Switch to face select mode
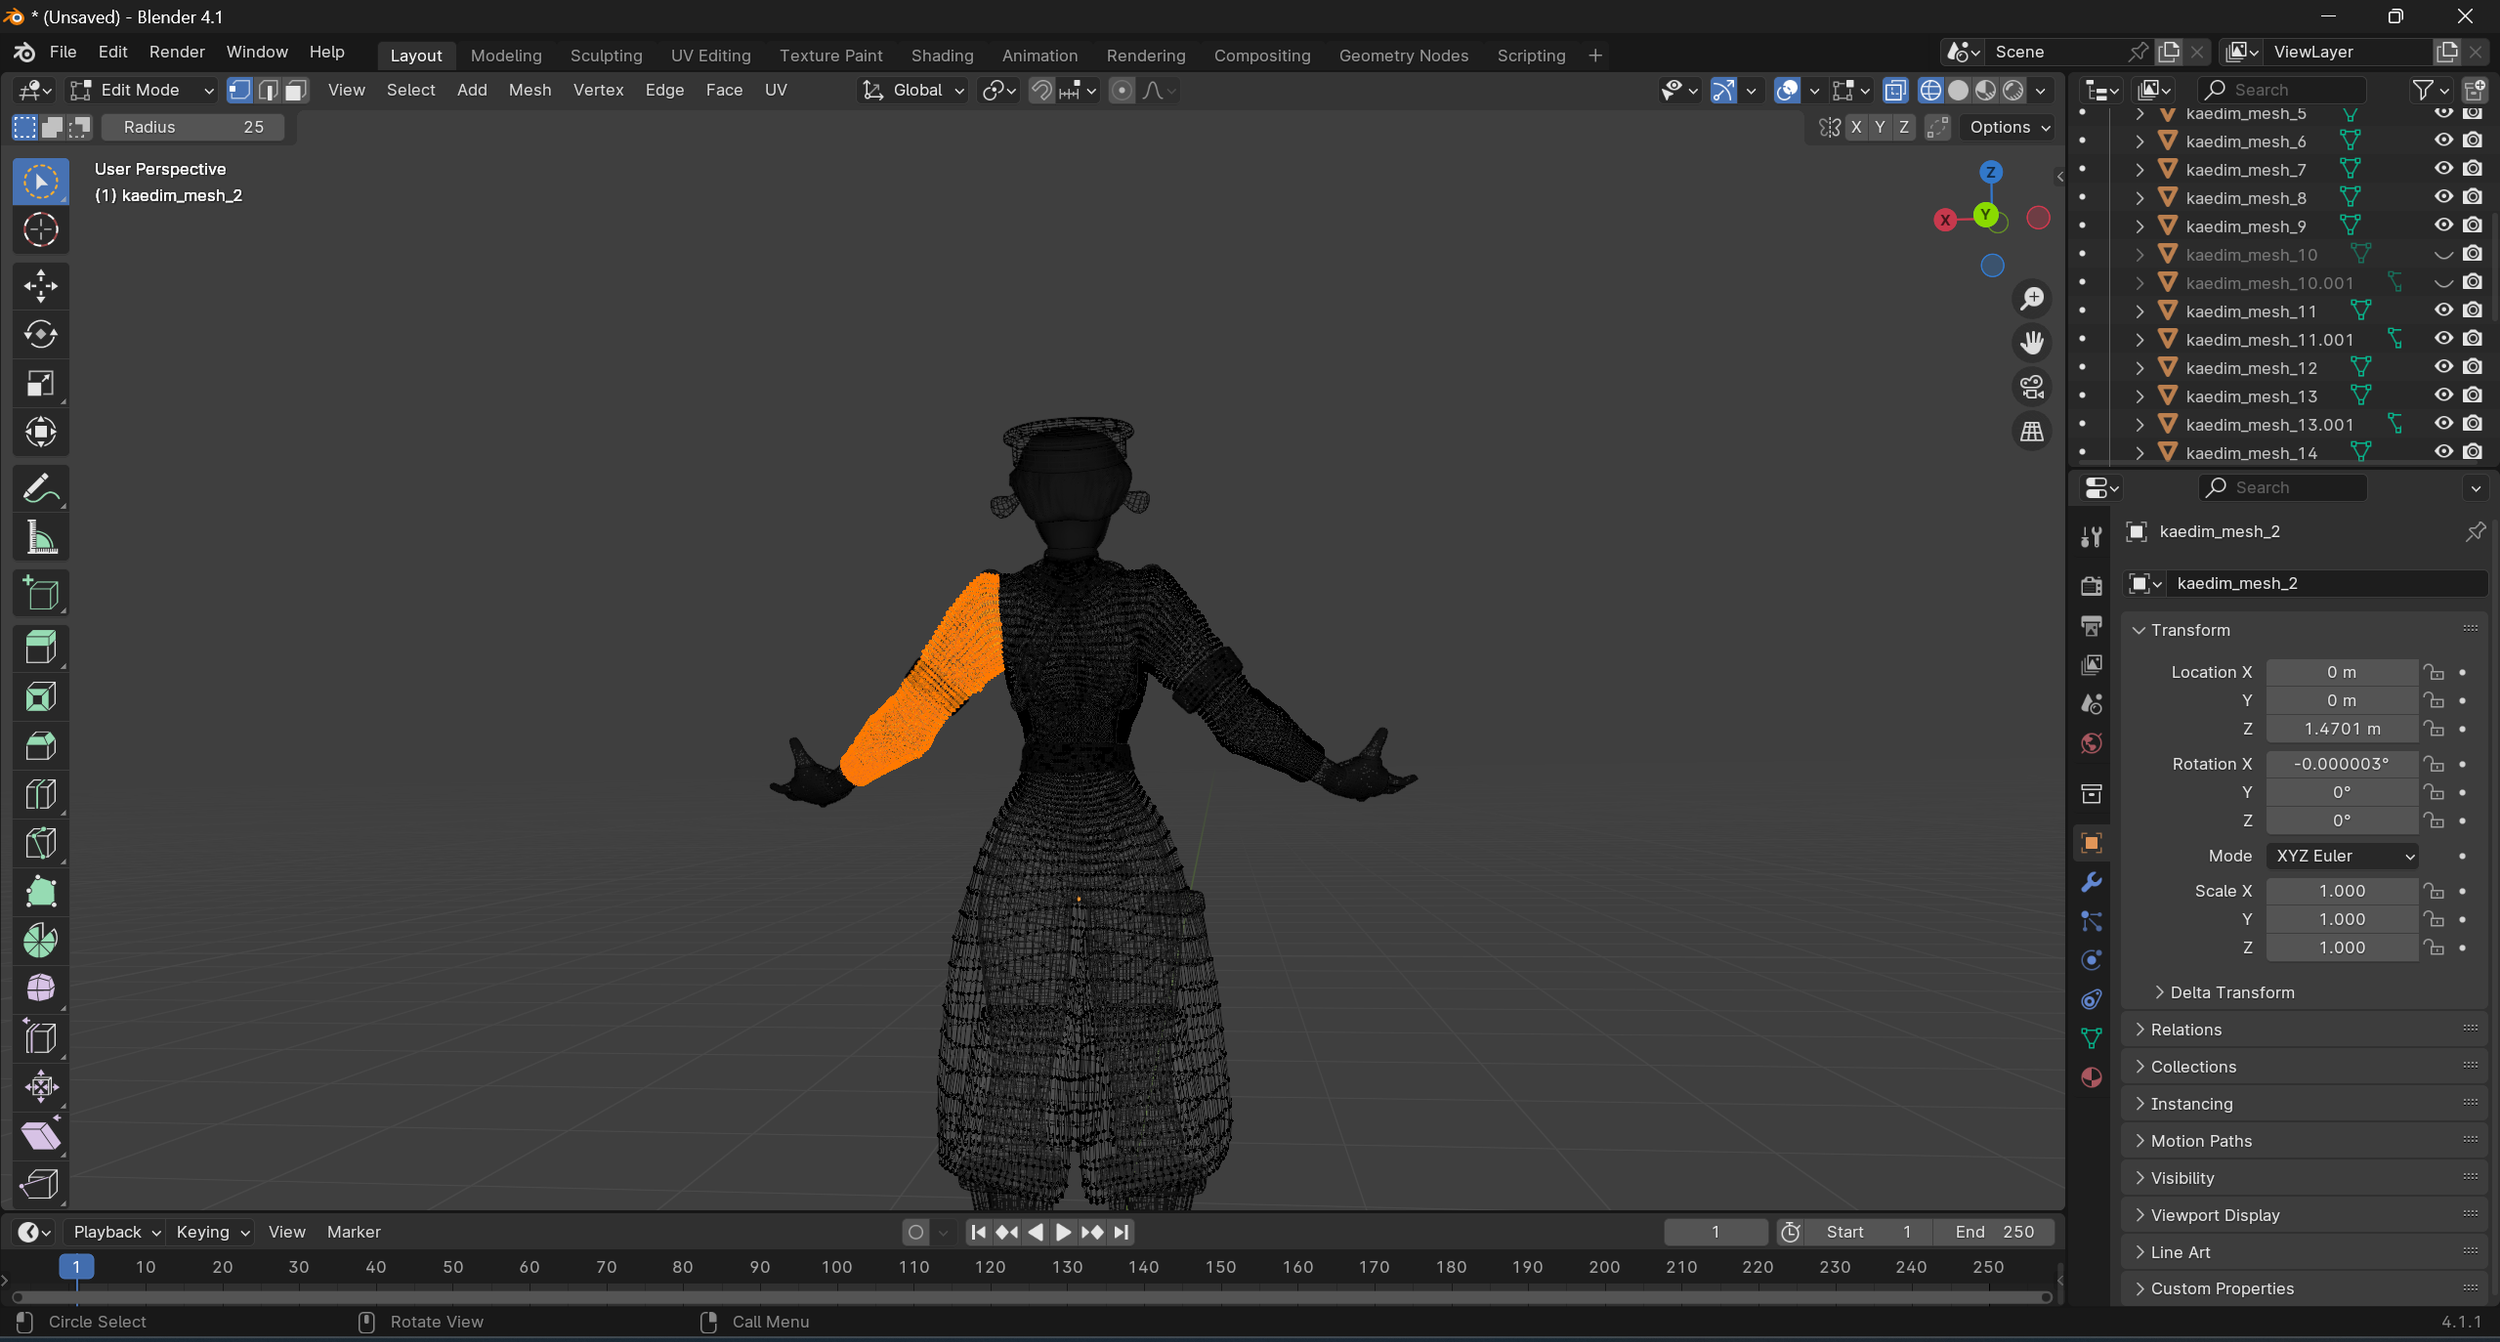2500x1342 pixels. [x=295, y=90]
